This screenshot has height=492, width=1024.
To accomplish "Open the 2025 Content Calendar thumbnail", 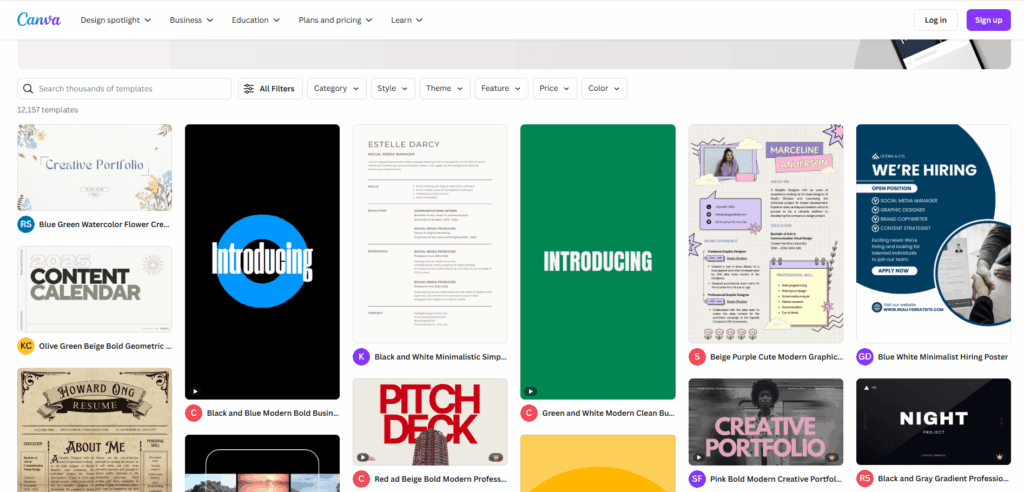I will pos(95,289).
